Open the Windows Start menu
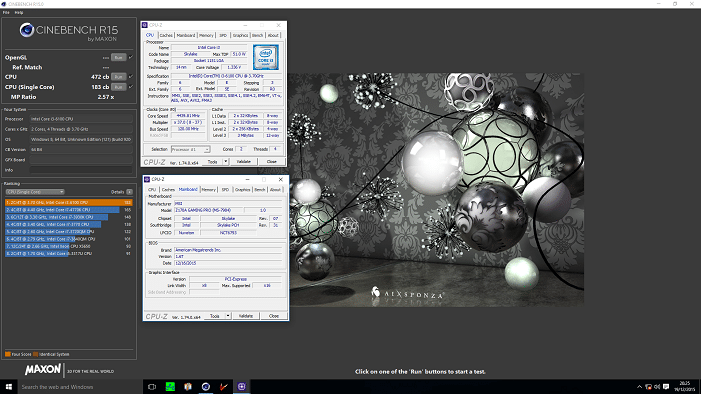 (8, 387)
